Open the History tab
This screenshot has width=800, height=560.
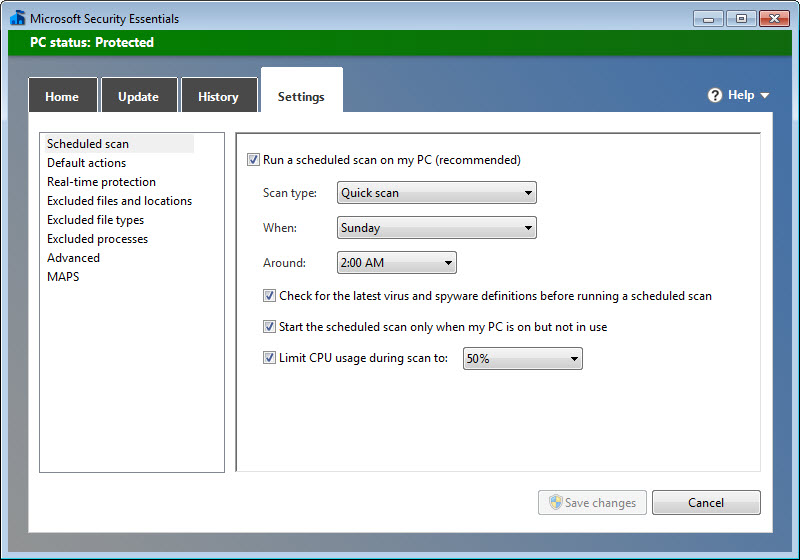coord(219,95)
